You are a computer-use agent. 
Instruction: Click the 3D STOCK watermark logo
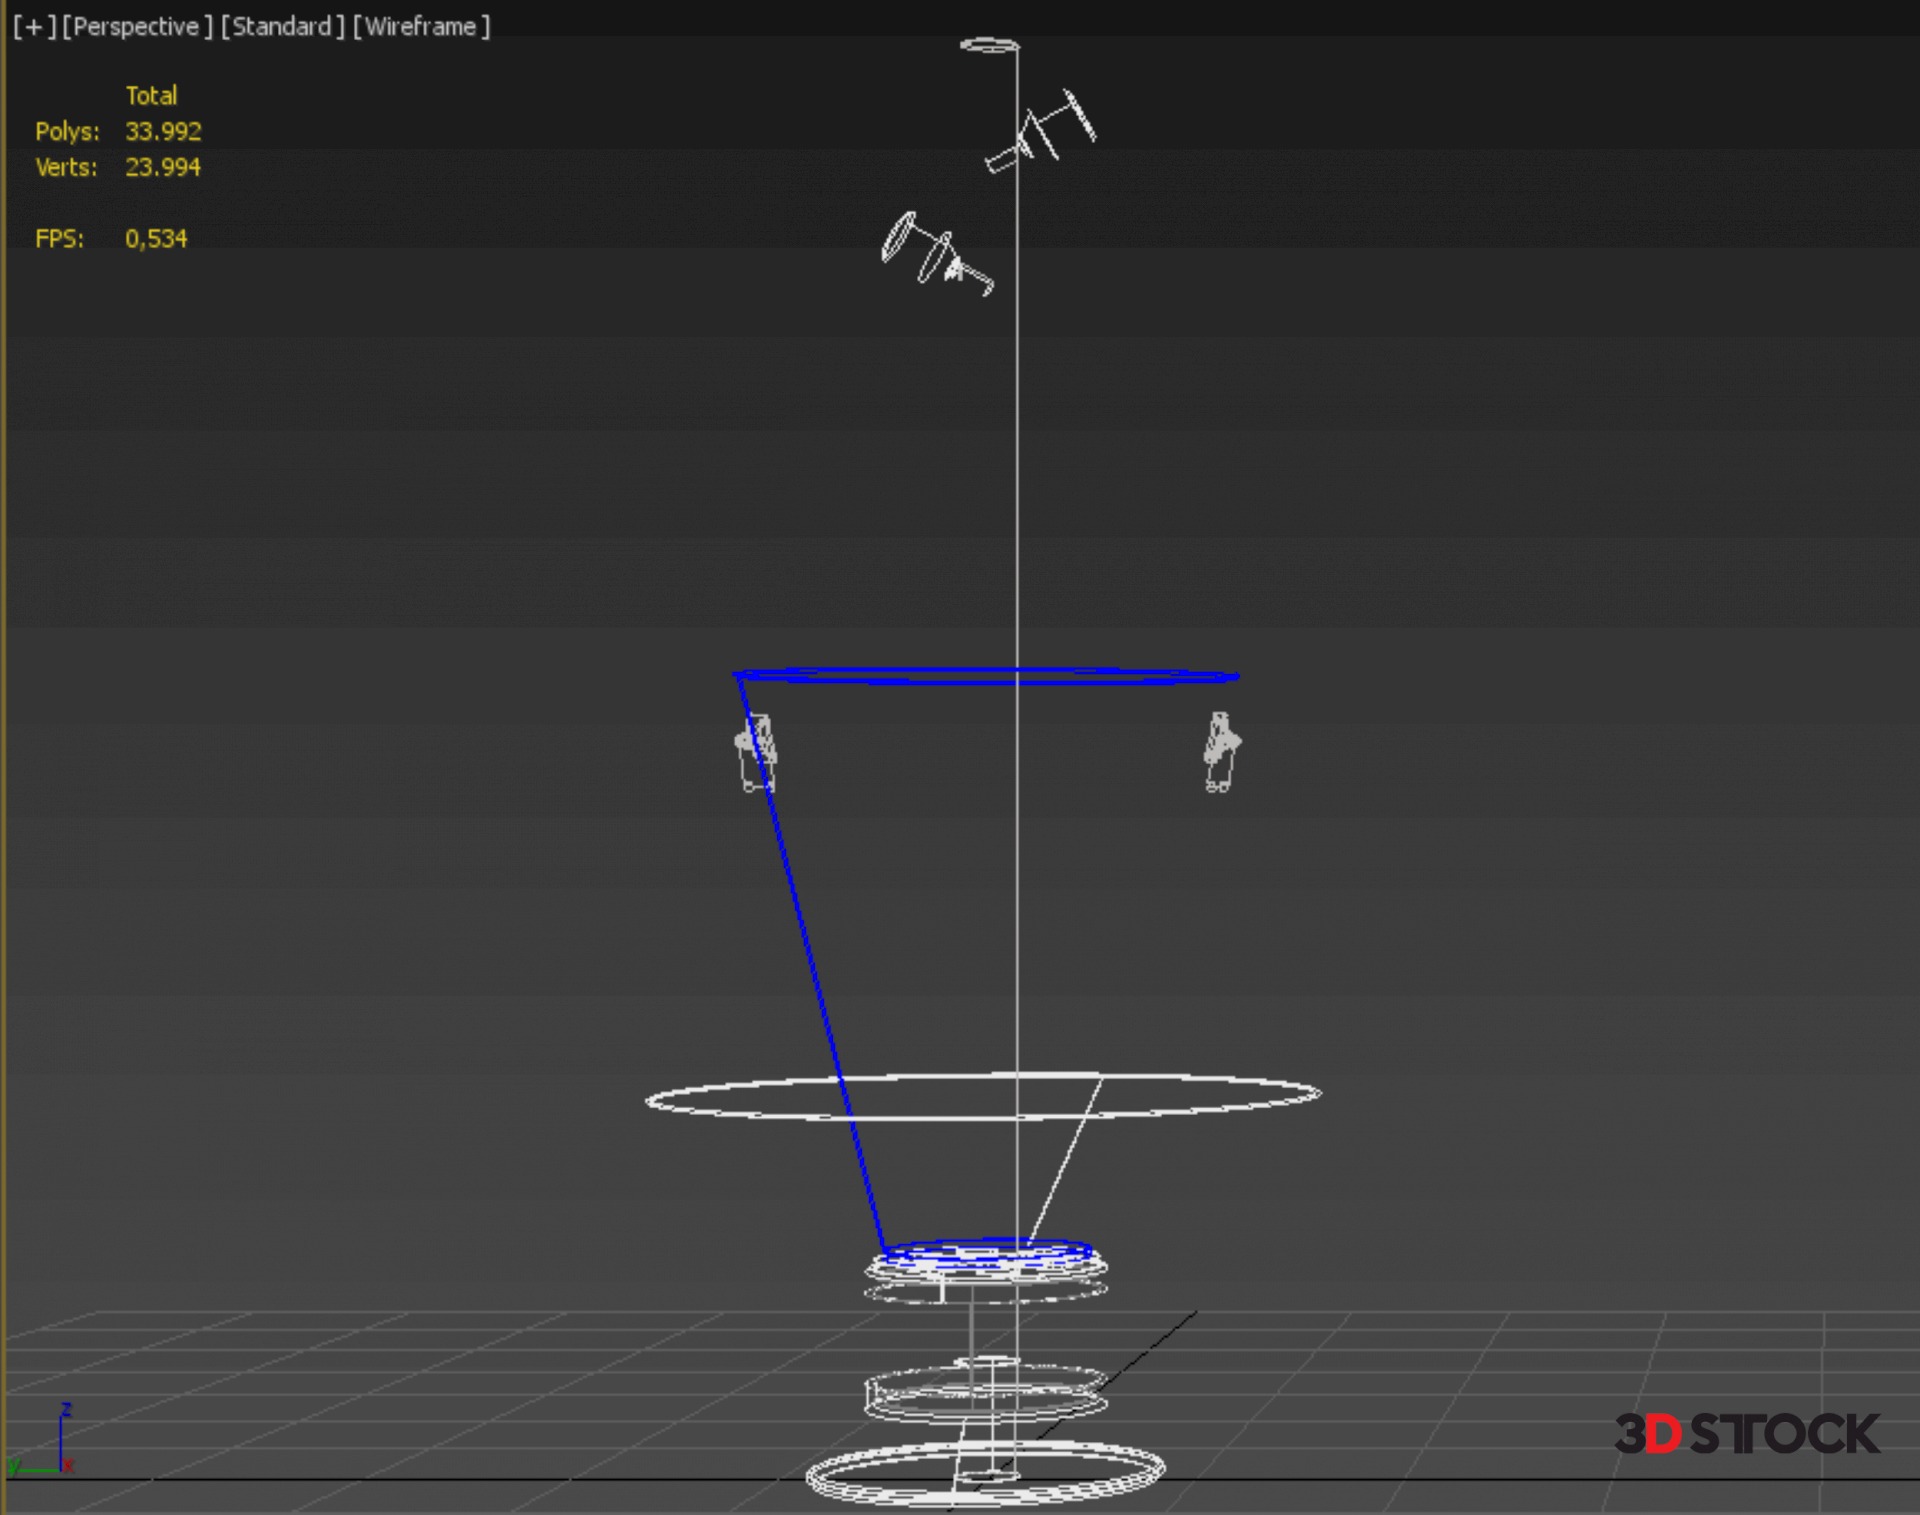pos(1746,1433)
